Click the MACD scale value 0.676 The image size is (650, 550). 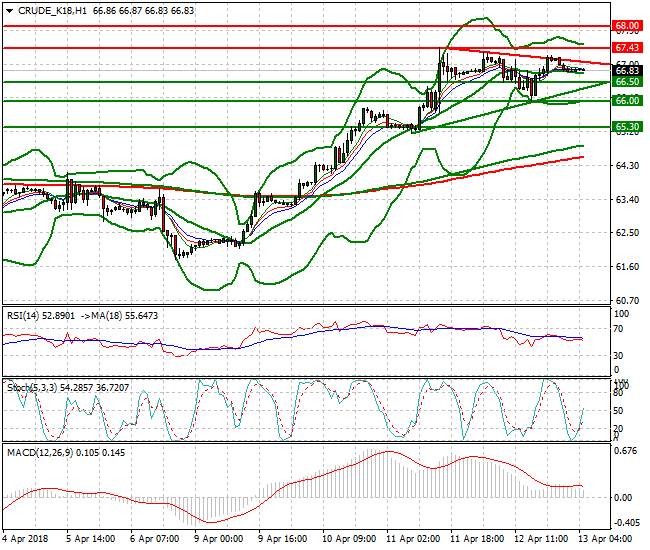point(625,451)
